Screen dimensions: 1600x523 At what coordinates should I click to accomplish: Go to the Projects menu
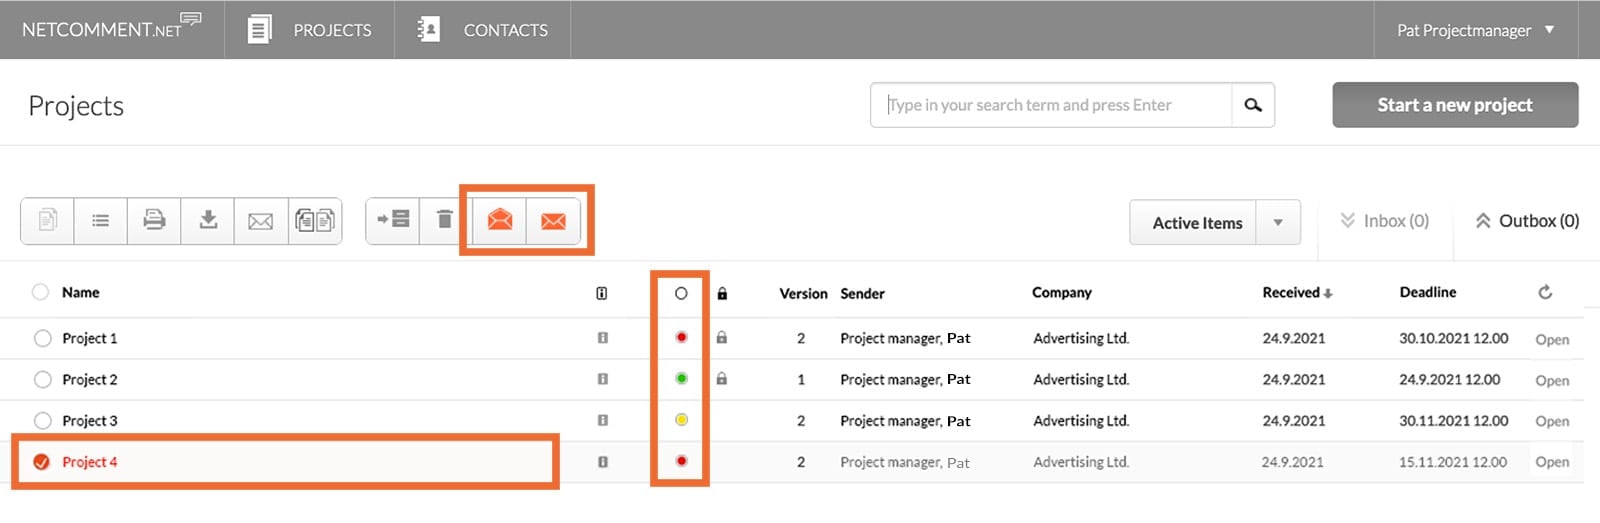(x=310, y=30)
